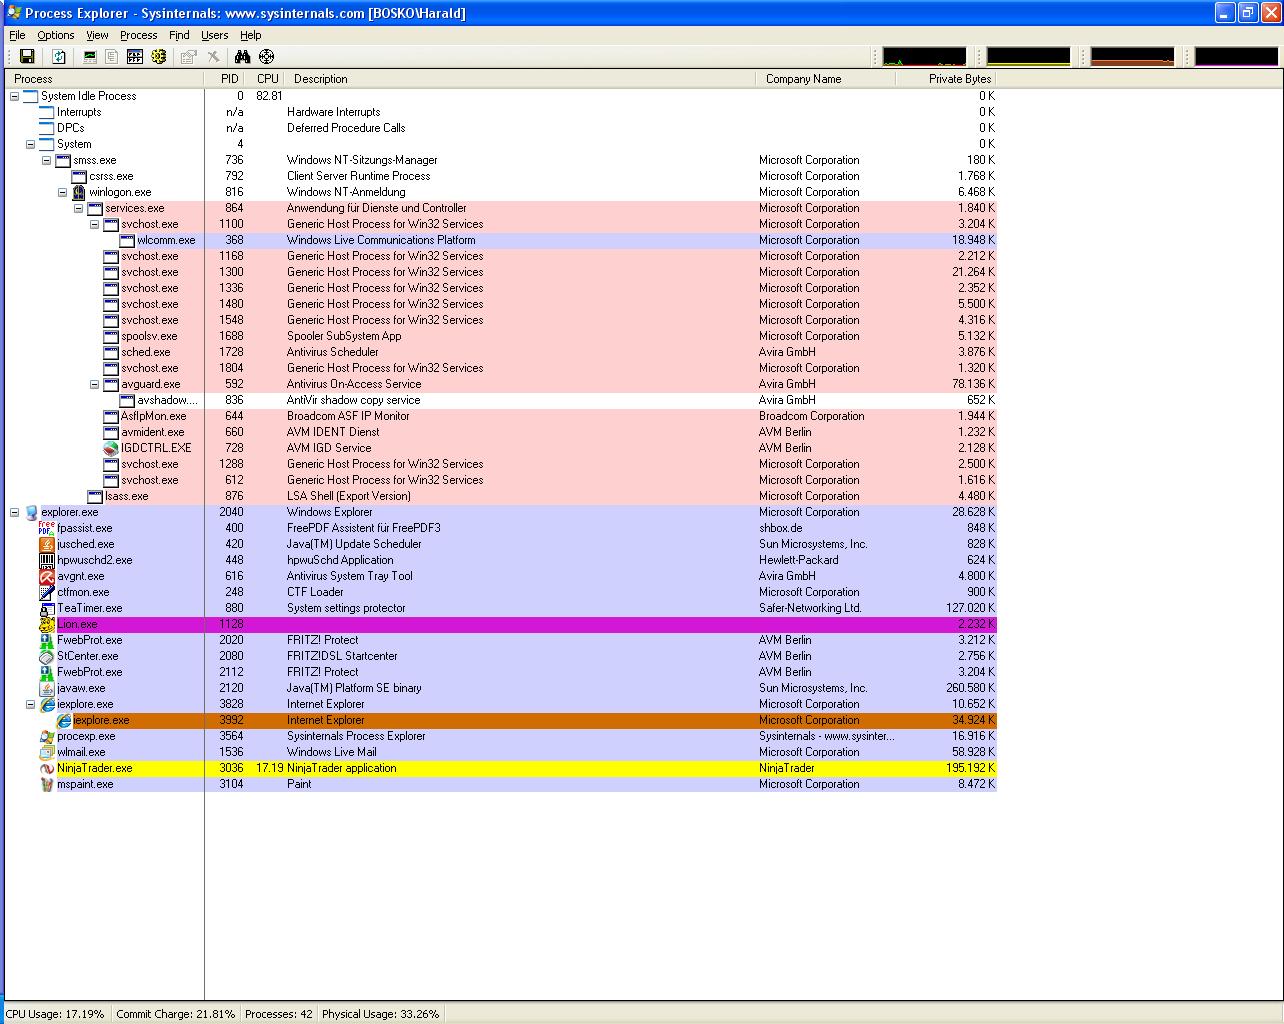The image size is (1284, 1024).
Task: Click "Processes: 42" in status bar
Action: pos(279,1014)
